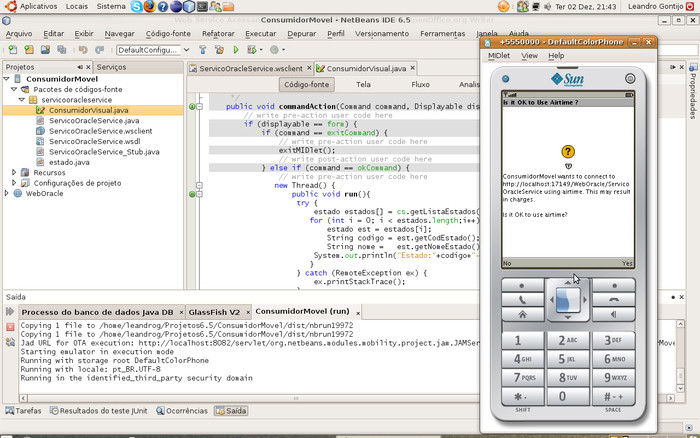
Task: Open Firefox from the top panel
Action: click(x=150, y=6)
